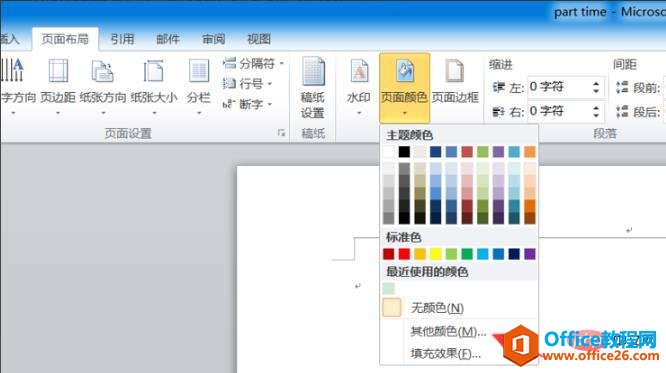Screen dimensions: 666x373
Task: Click the Line Numbers (行号) icon
Action: point(230,84)
